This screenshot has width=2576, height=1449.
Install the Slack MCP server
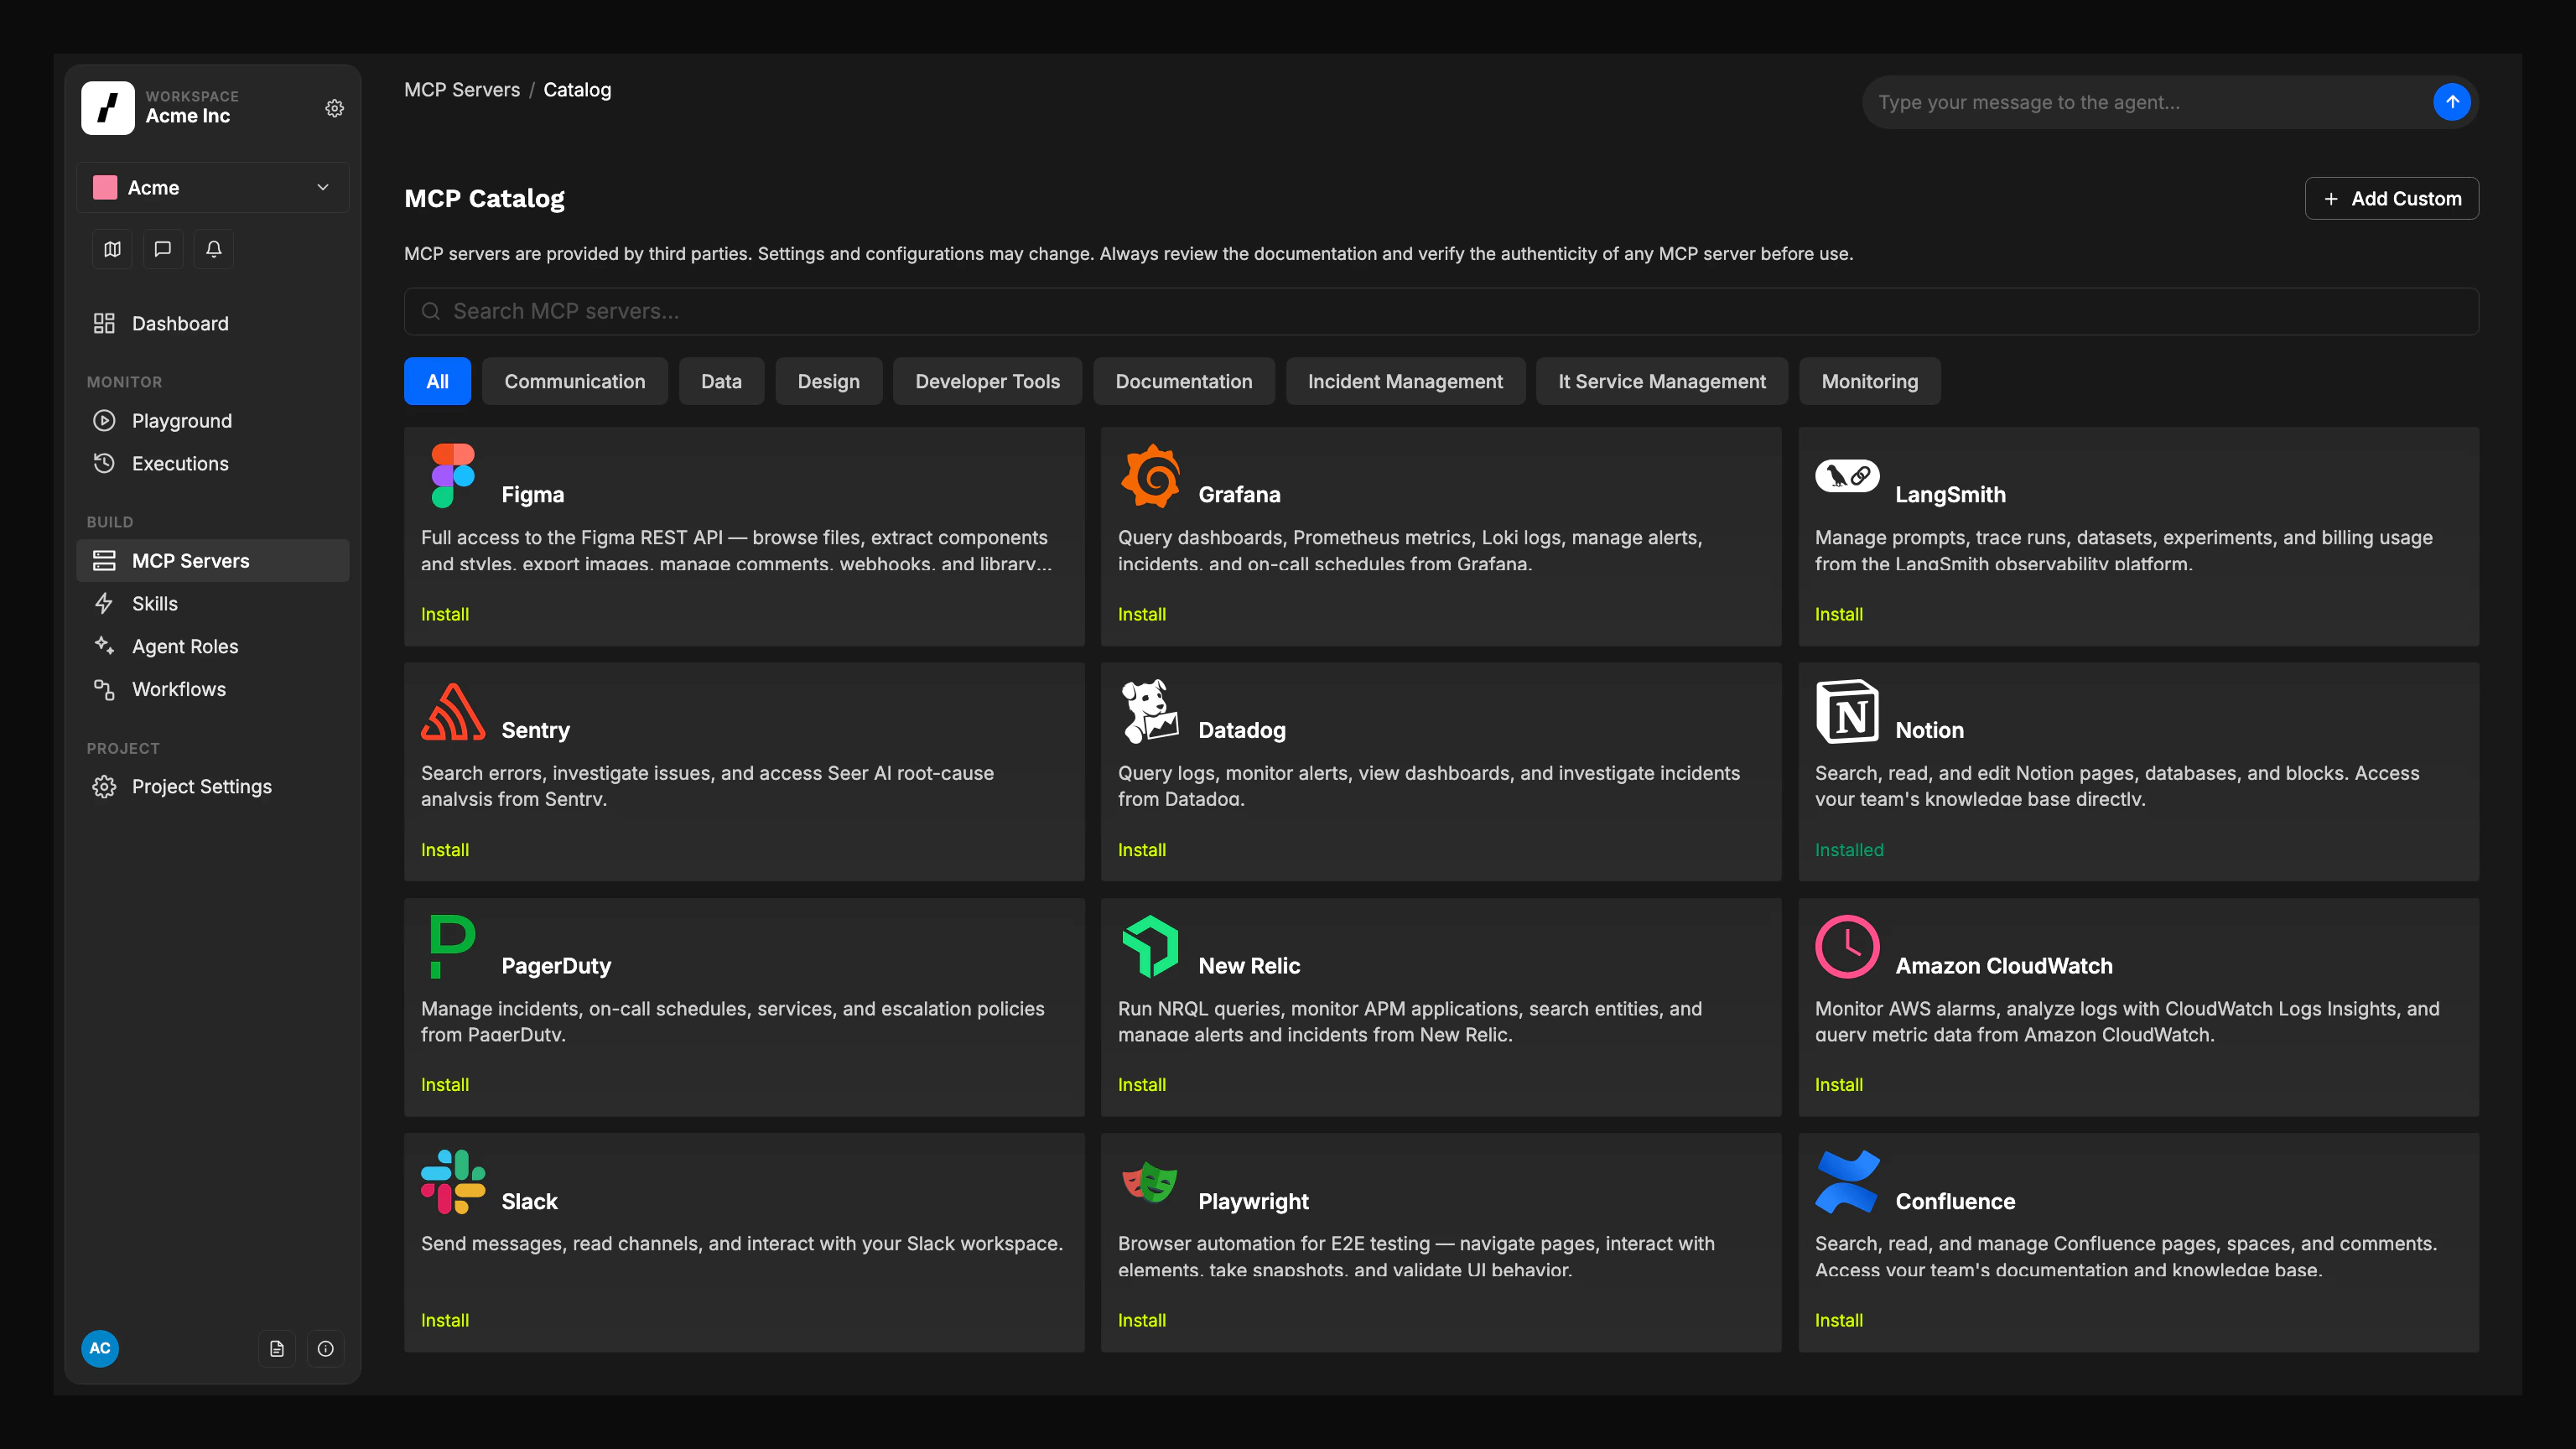[x=445, y=1320]
